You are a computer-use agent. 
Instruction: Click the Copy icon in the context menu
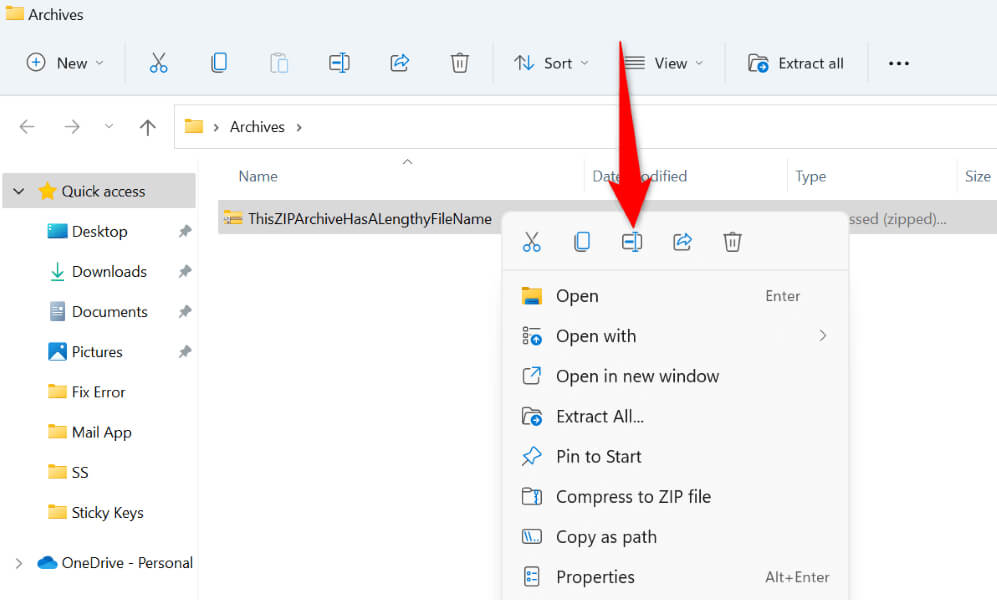pos(582,242)
